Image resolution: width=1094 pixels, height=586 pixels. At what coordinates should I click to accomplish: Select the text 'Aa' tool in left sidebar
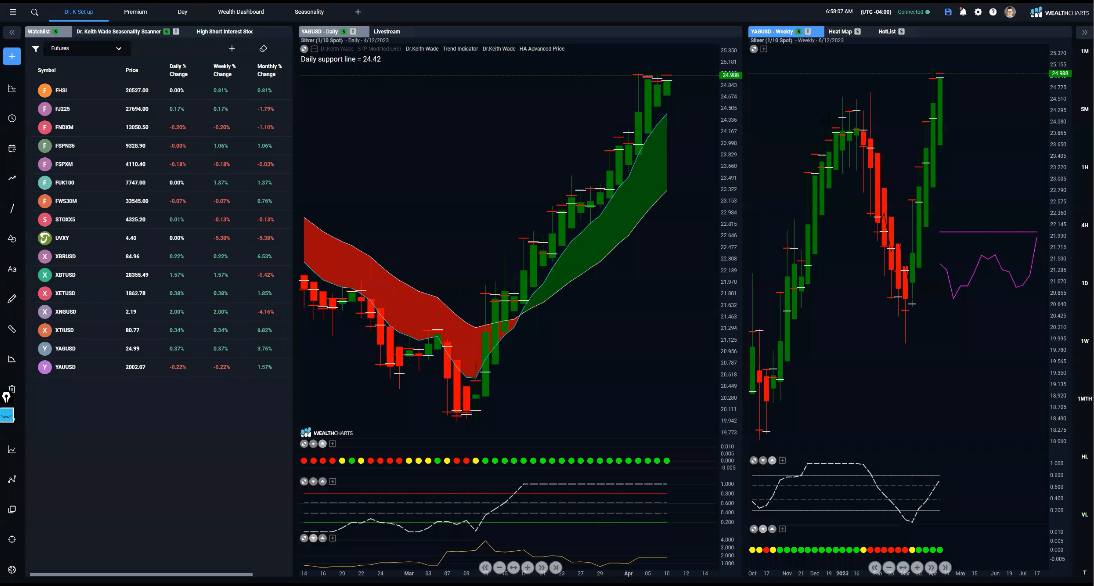click(x=12, y=269)
